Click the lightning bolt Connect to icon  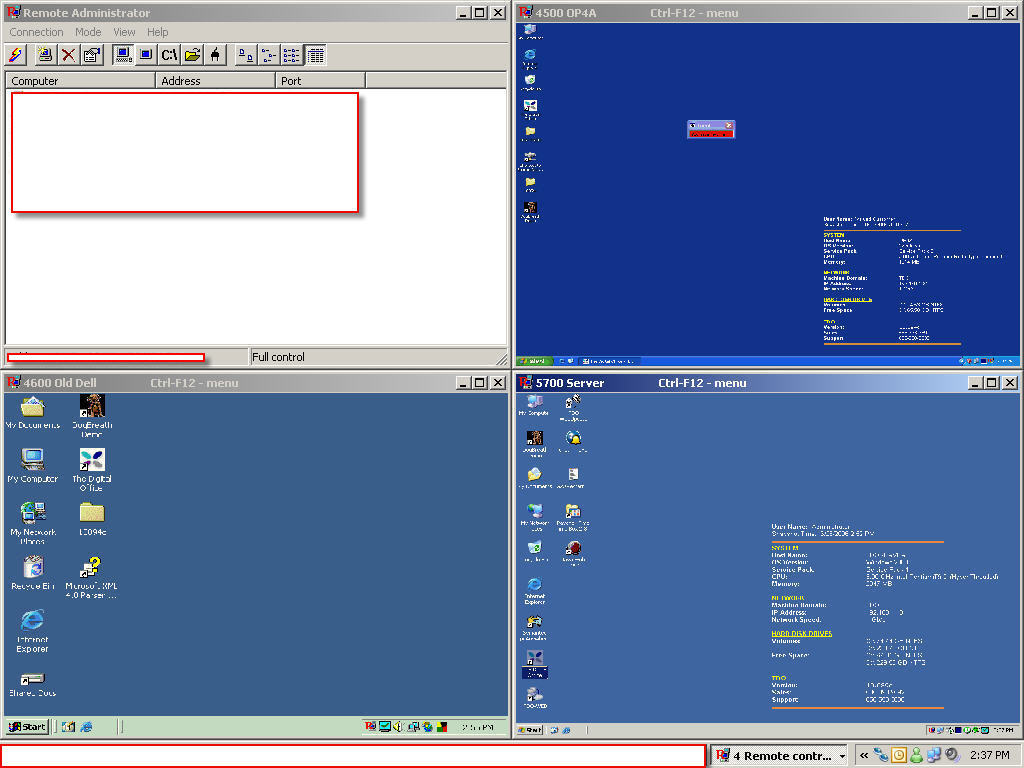coord(16,55)
